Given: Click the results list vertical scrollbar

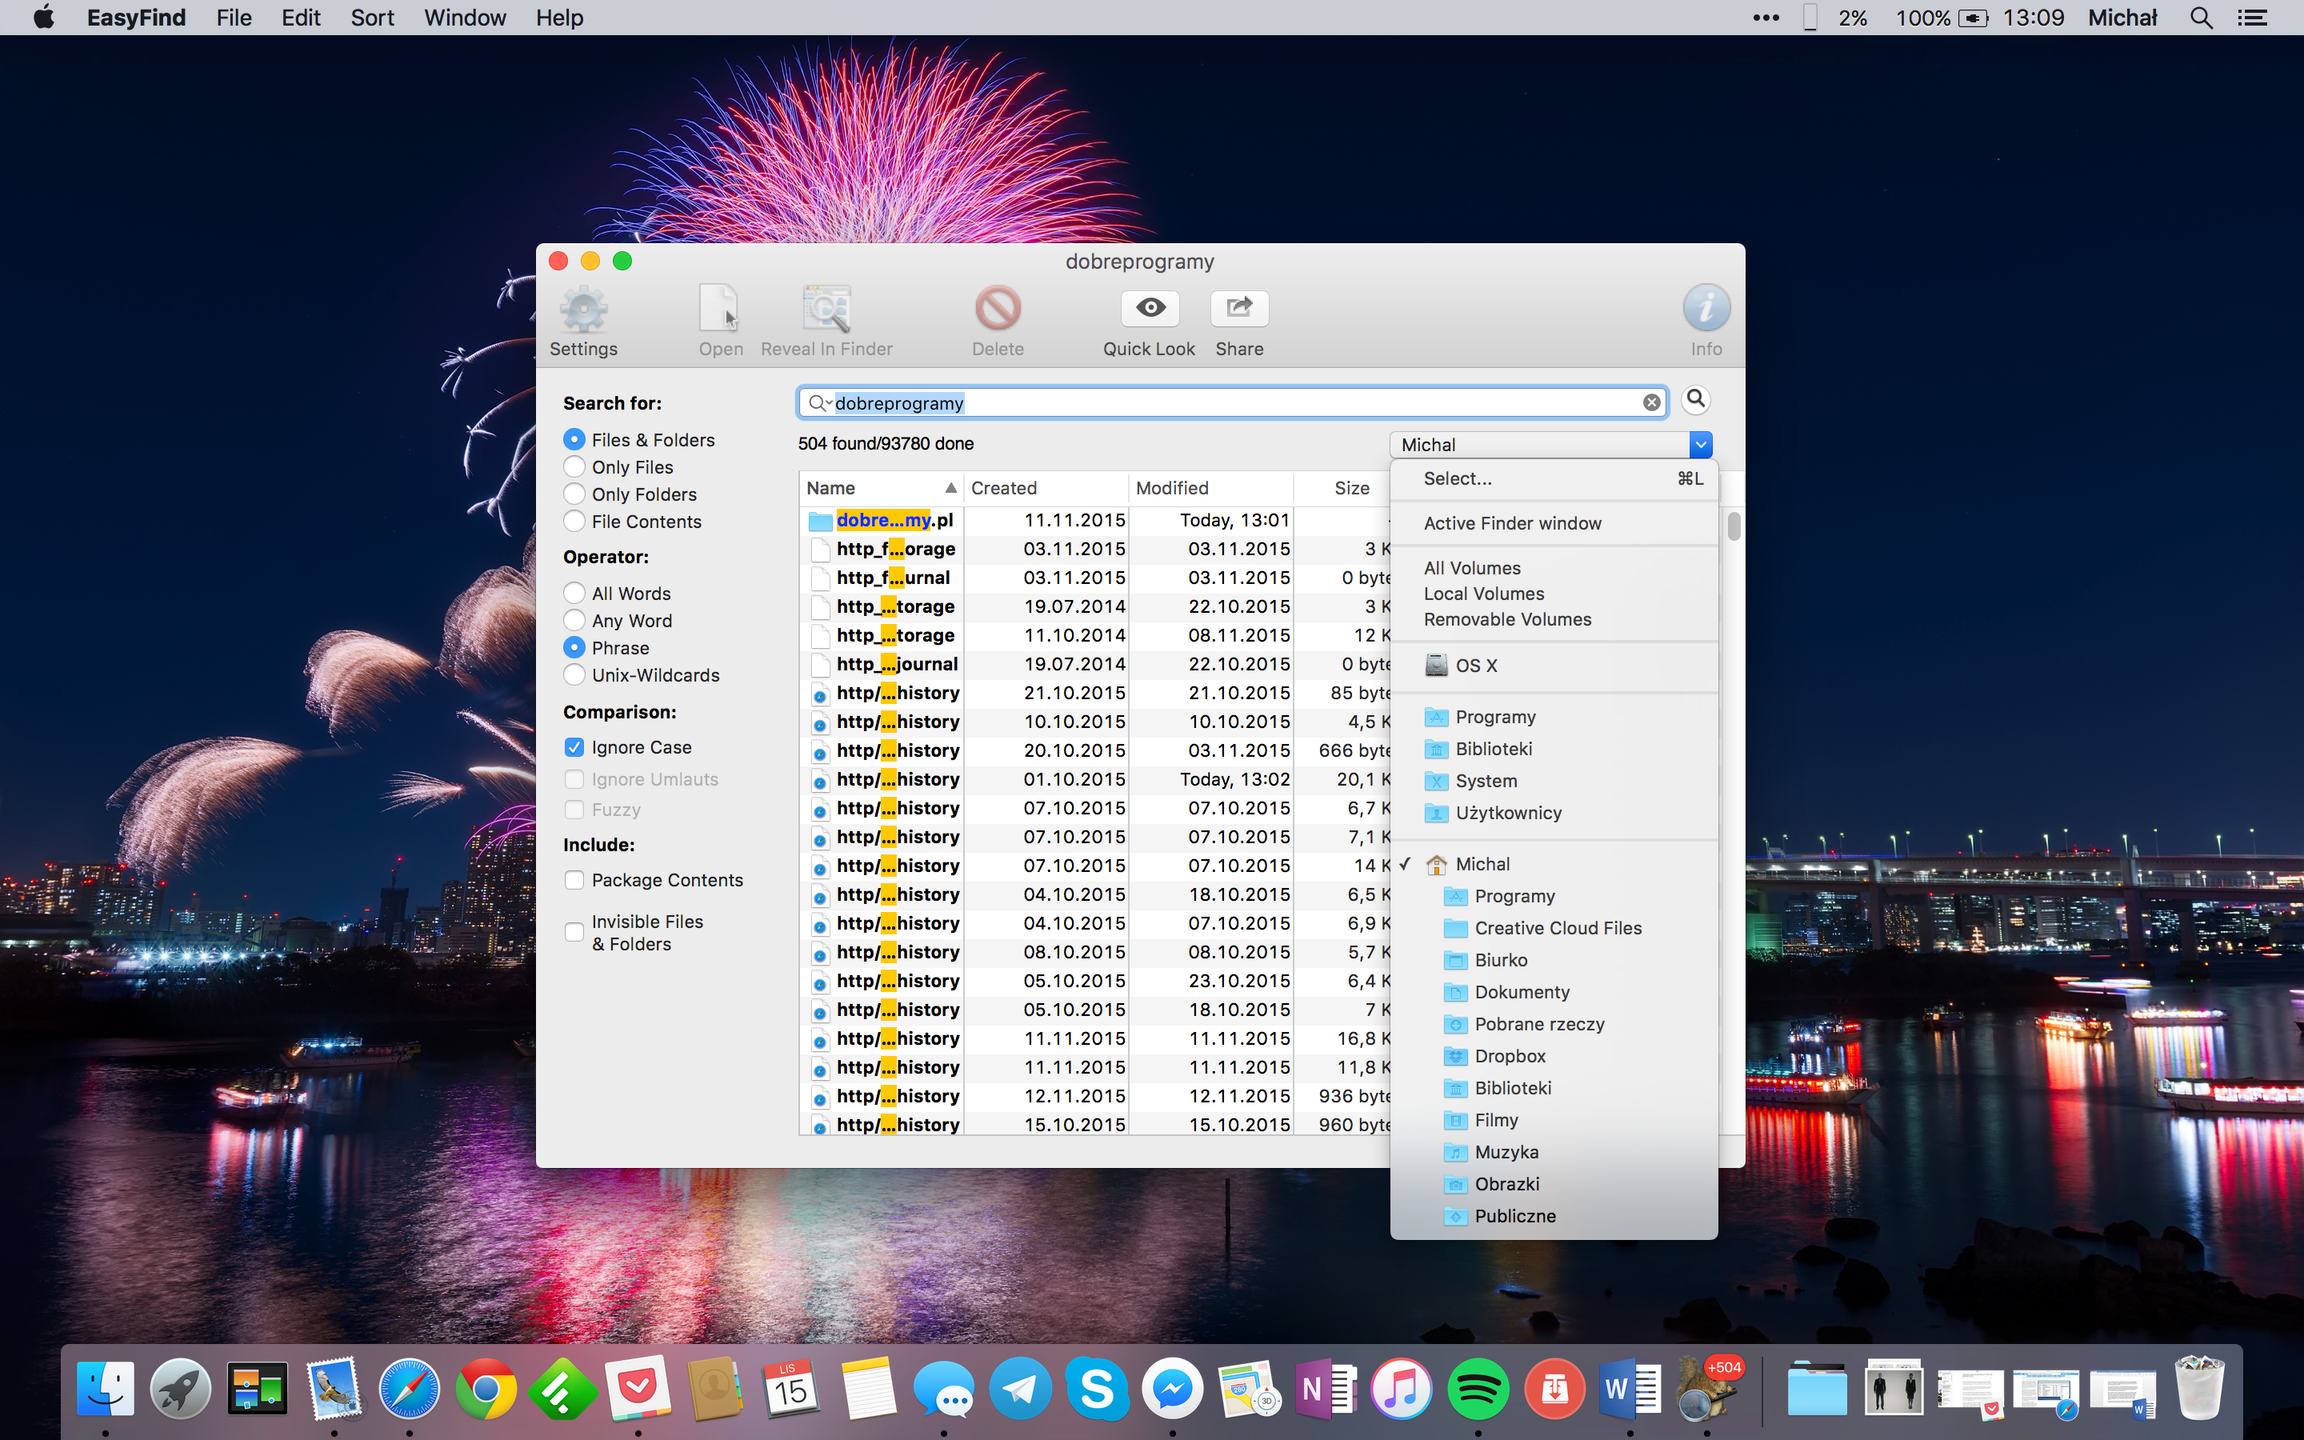Looking at the screenshot, I should (1733, 526).
